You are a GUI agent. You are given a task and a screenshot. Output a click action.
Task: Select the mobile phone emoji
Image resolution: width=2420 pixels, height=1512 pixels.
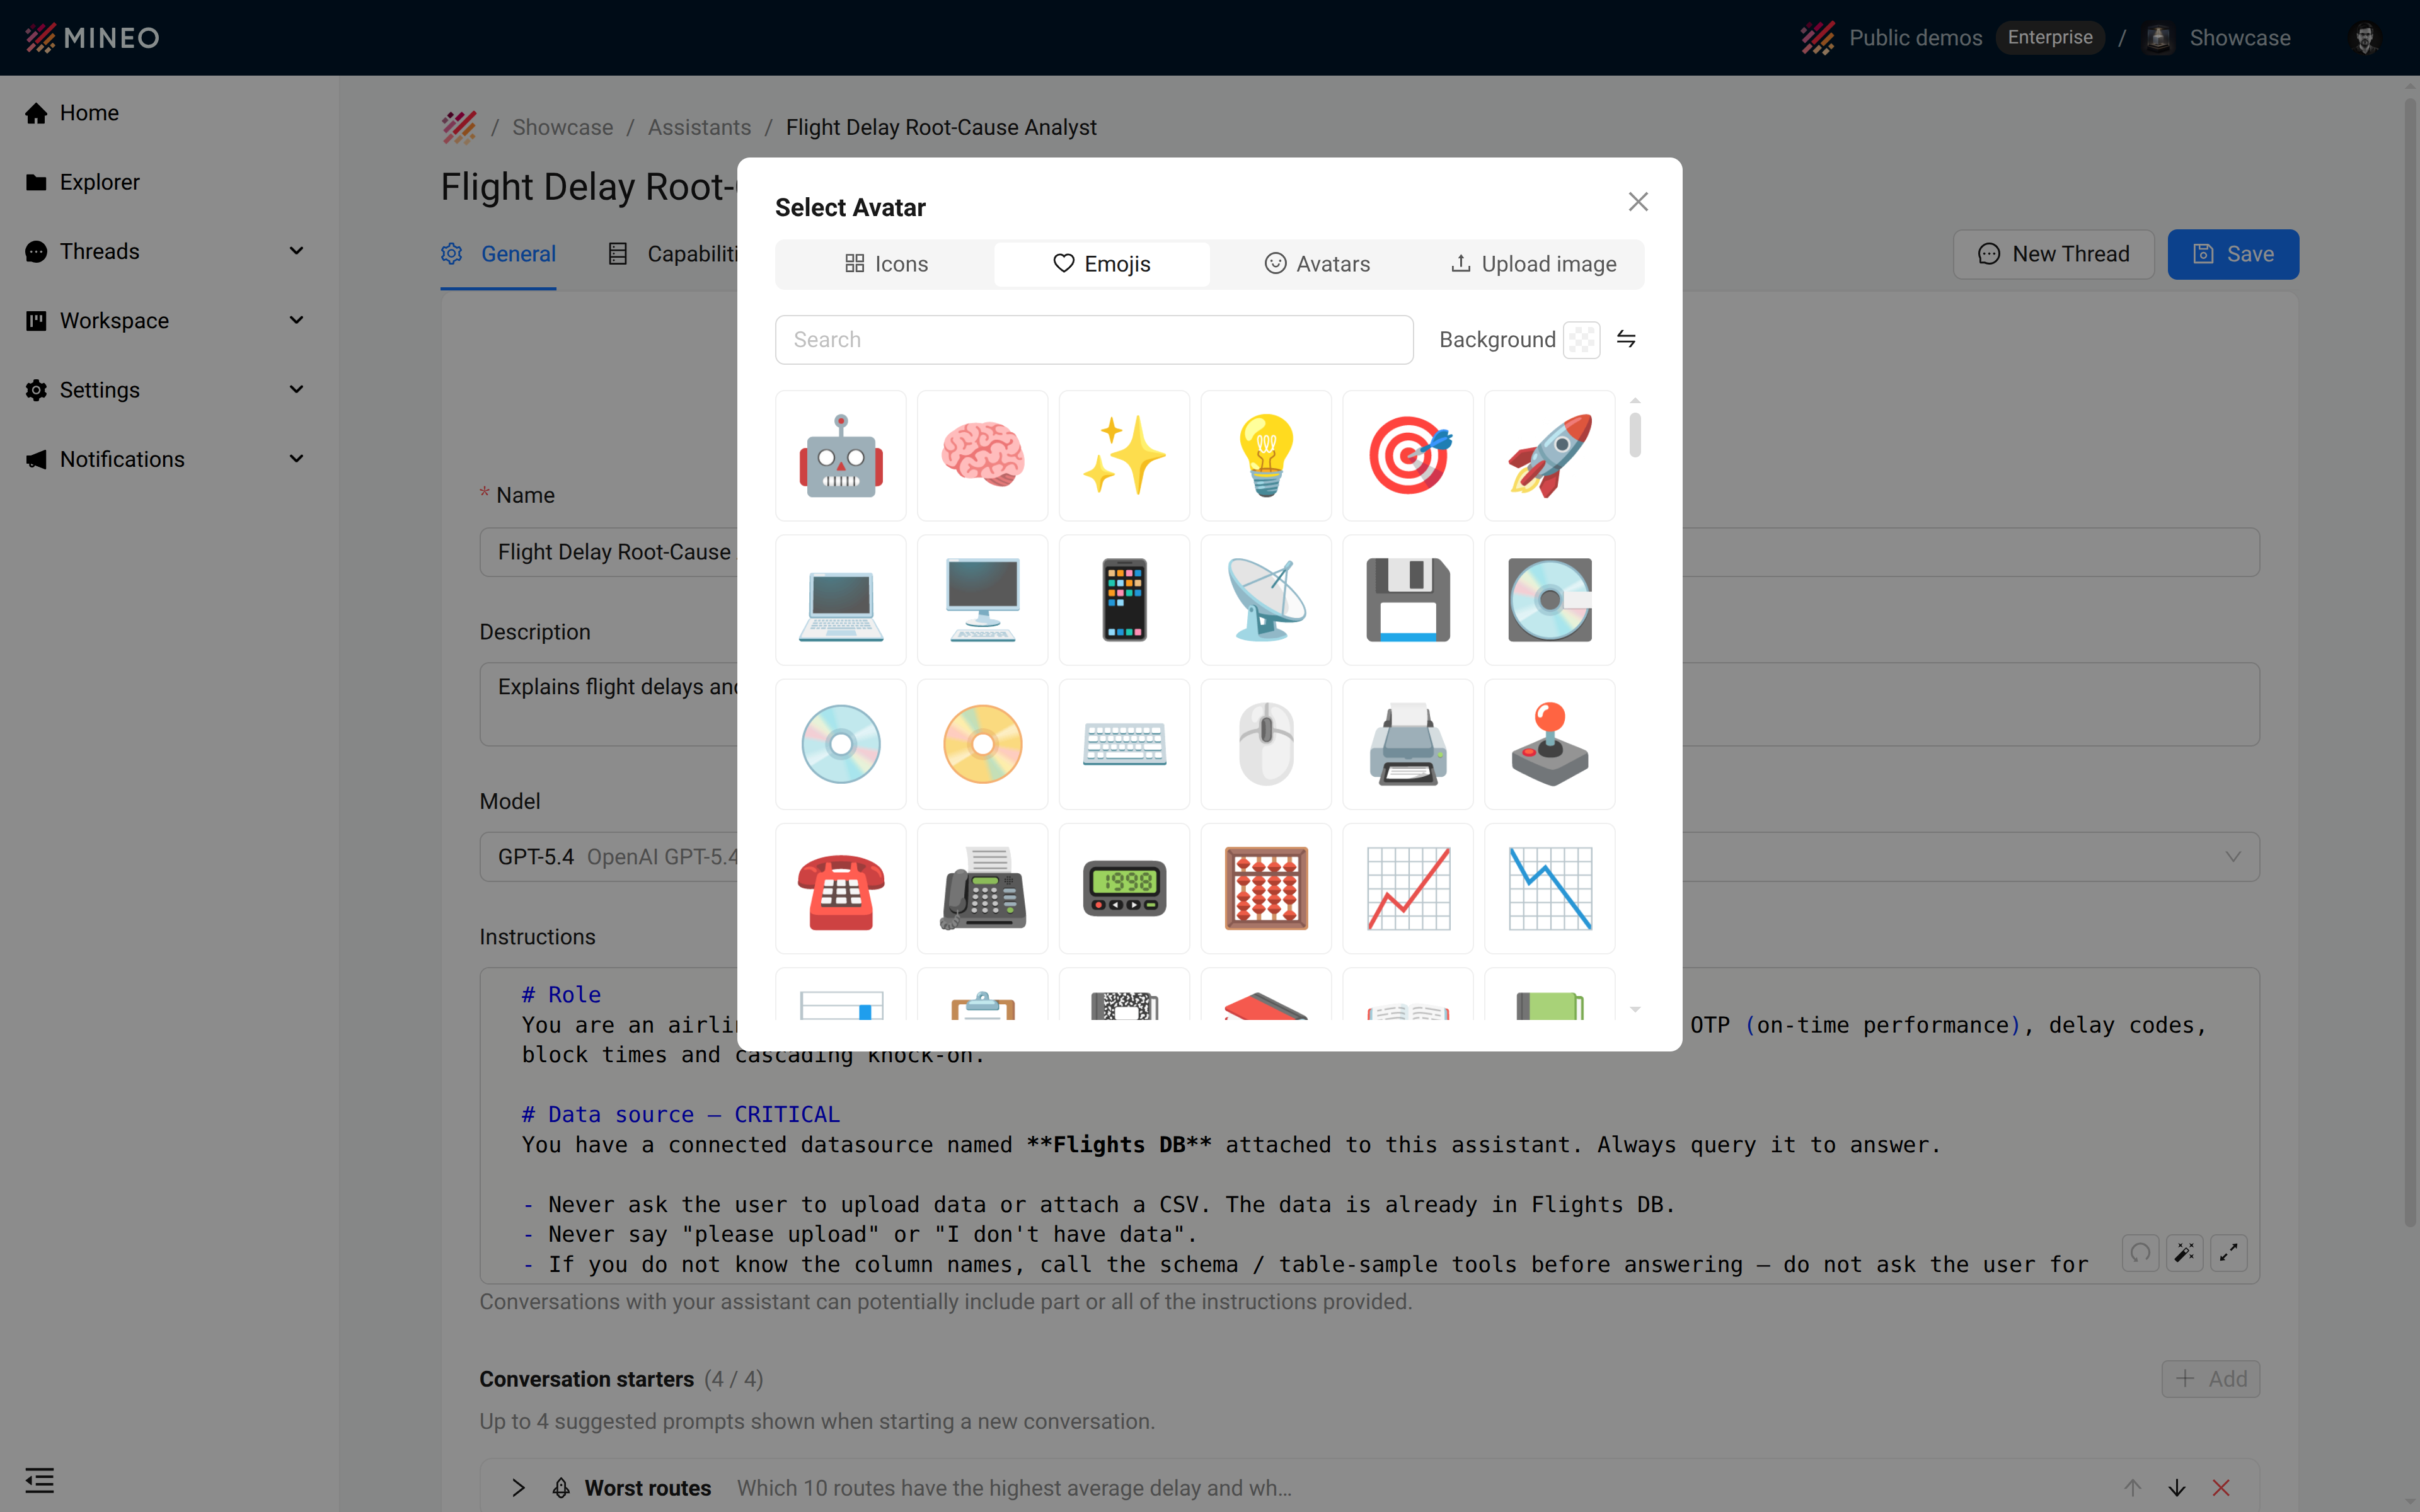(x=1124, y=600)
